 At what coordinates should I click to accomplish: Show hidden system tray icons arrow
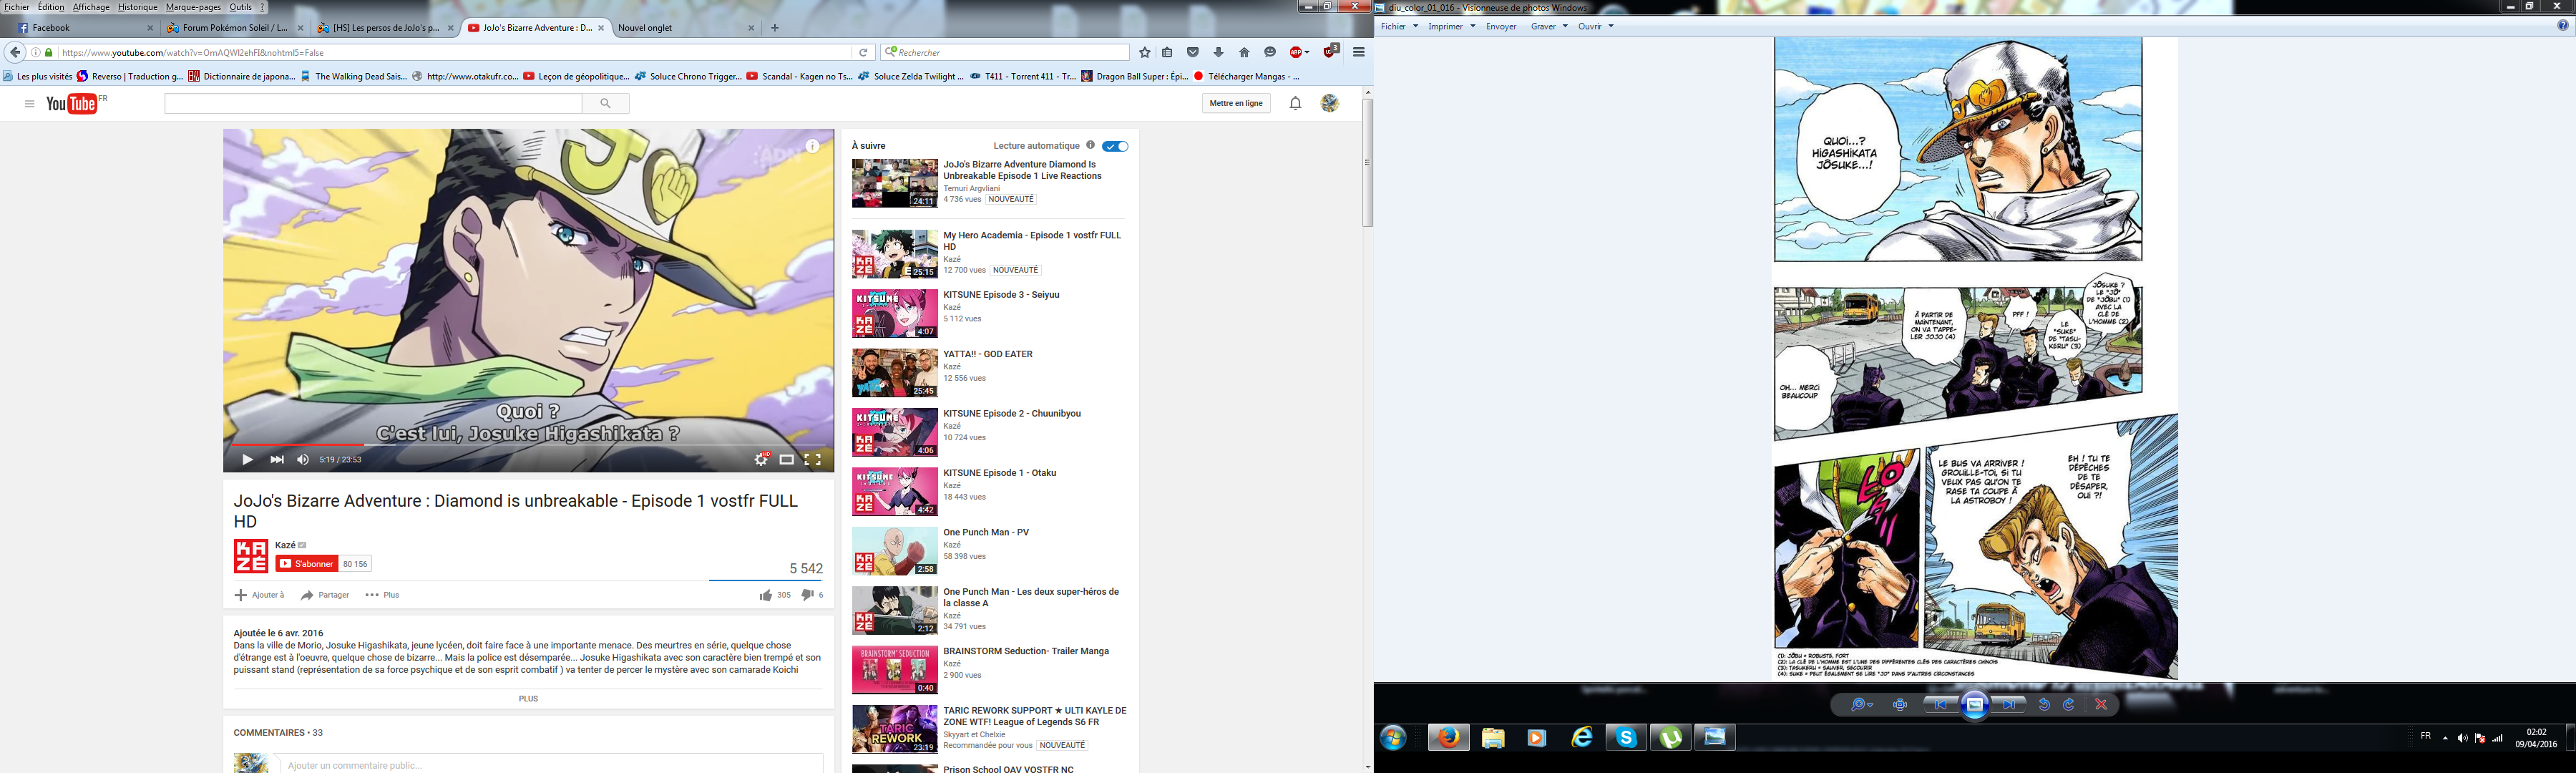(x=2445, y=738)
